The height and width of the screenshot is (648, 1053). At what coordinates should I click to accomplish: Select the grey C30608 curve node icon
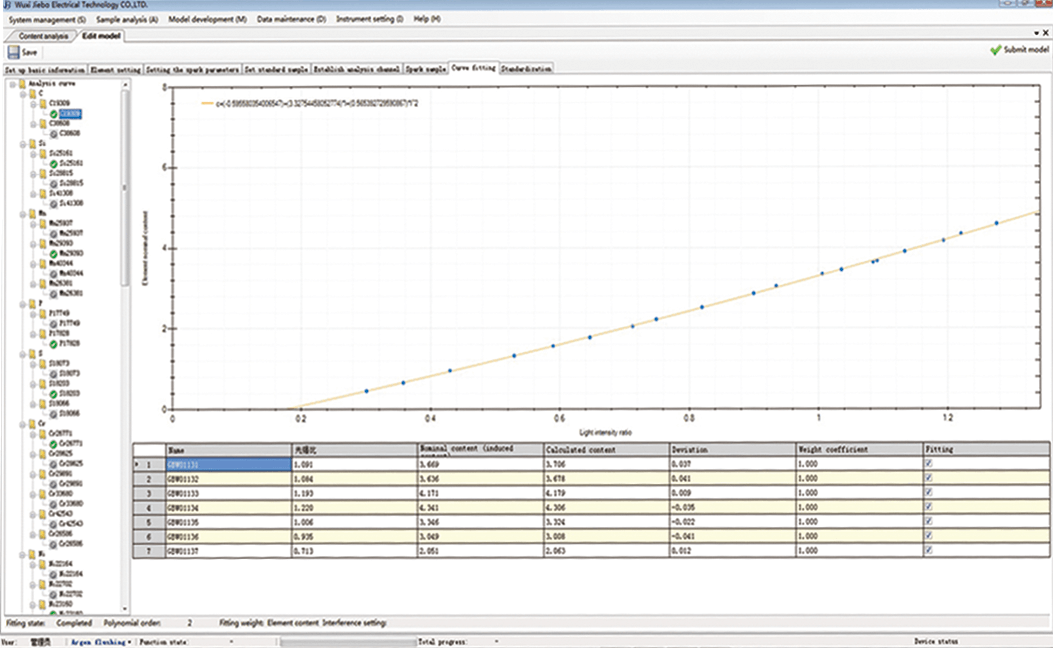[x=53, y=132]
